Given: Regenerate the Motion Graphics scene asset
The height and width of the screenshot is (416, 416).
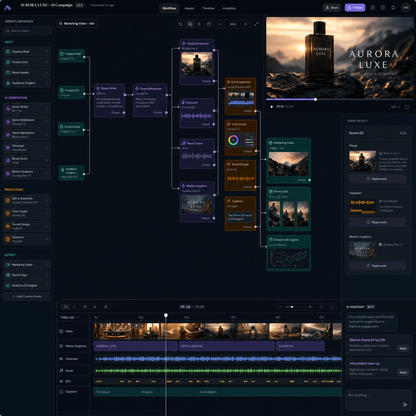Looking at the screenshot, I should click(x=377, y=266).
